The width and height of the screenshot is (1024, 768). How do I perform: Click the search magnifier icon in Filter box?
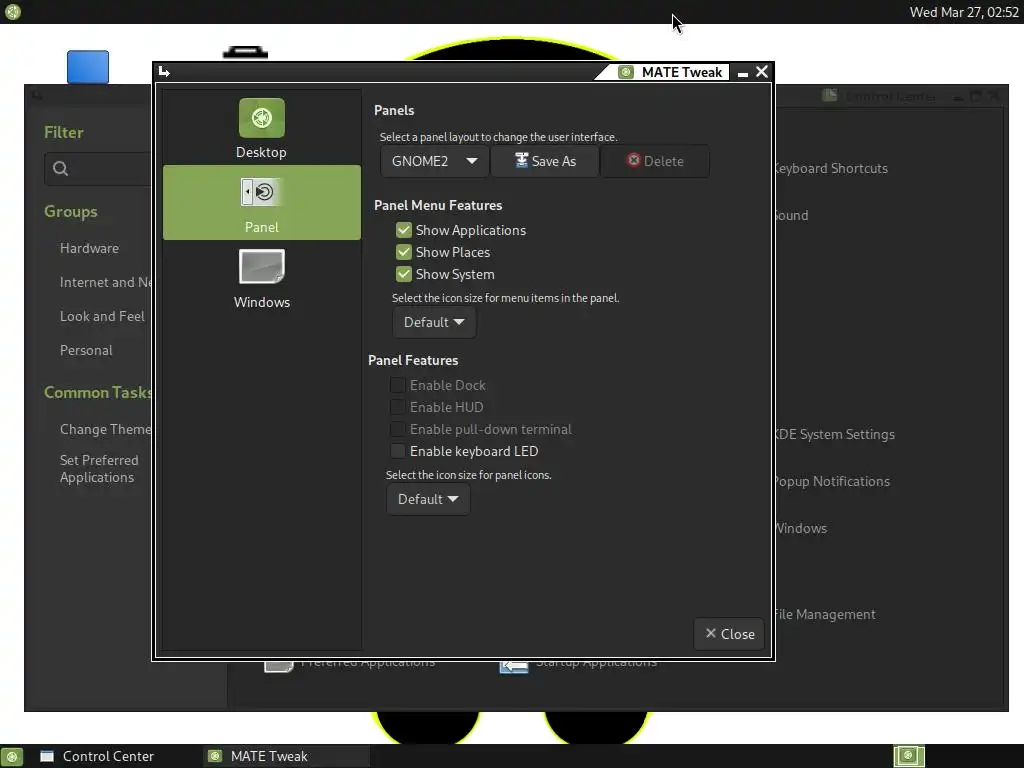coord(60,169)
